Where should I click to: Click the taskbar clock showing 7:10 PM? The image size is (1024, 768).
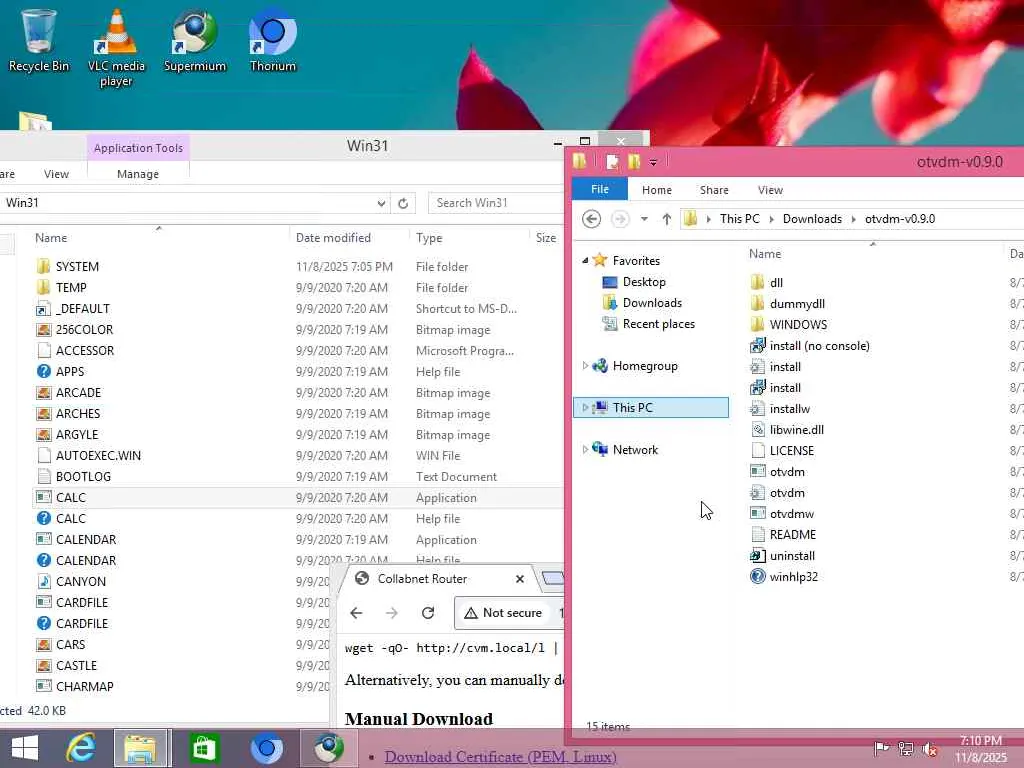(980, 748)
